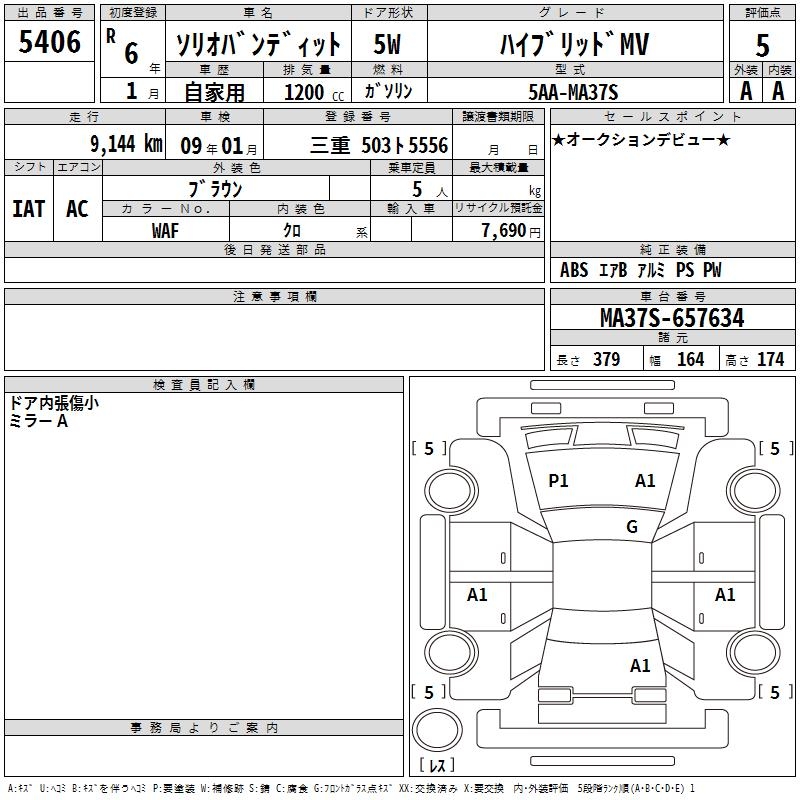The width and height of the screenshot is (800, 800).
Task: Select the 登録番号 header
Action: pyautogui.click(x=358, y=116)
